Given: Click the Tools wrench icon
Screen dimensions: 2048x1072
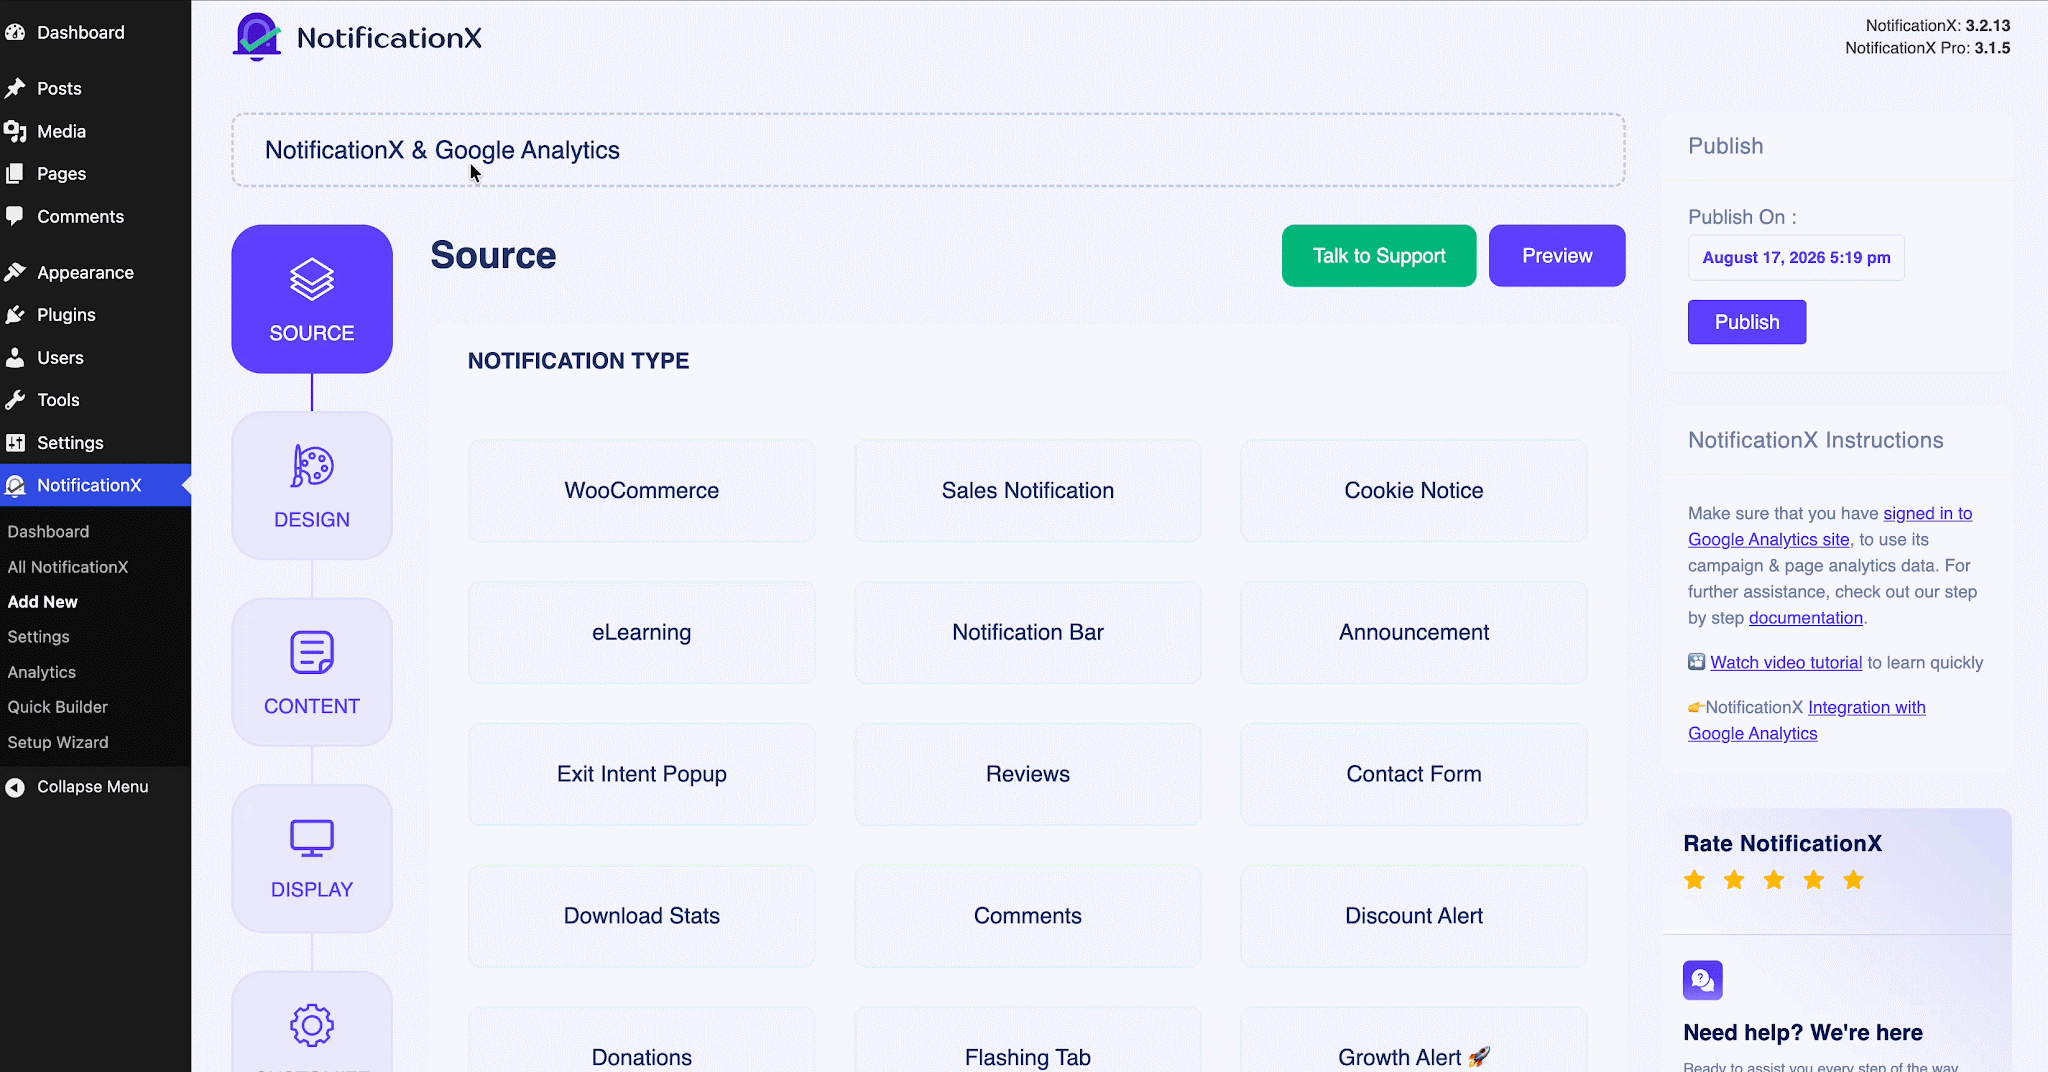Looking at the screenshot, I should [x=15, y=399].
